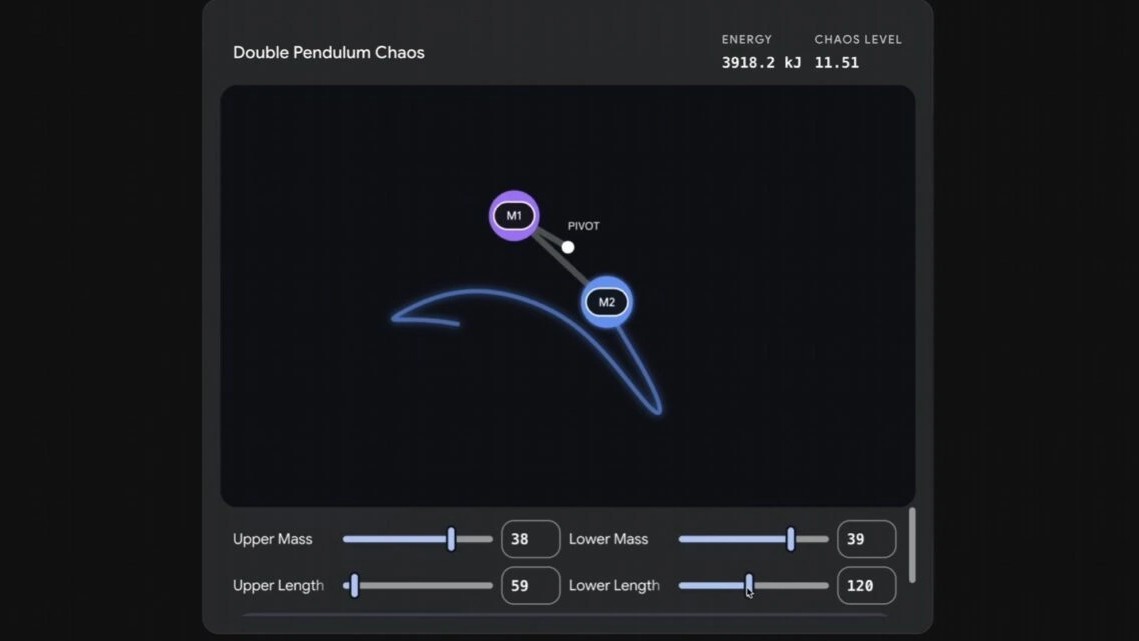Click the purple M1 pendulum mass

[x=514, y=216]
